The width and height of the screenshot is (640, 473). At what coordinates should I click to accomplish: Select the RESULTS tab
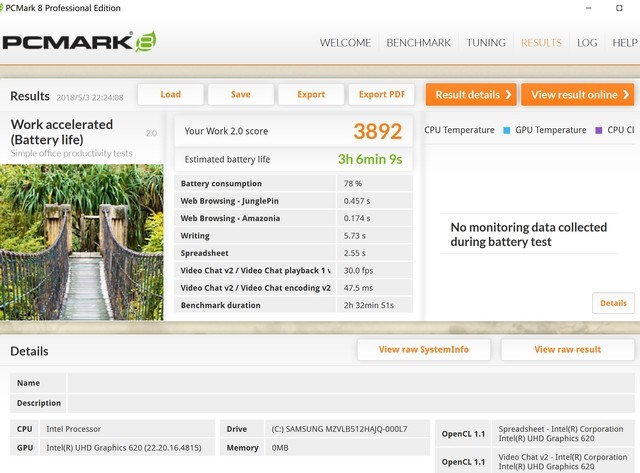tap(541, 43)
